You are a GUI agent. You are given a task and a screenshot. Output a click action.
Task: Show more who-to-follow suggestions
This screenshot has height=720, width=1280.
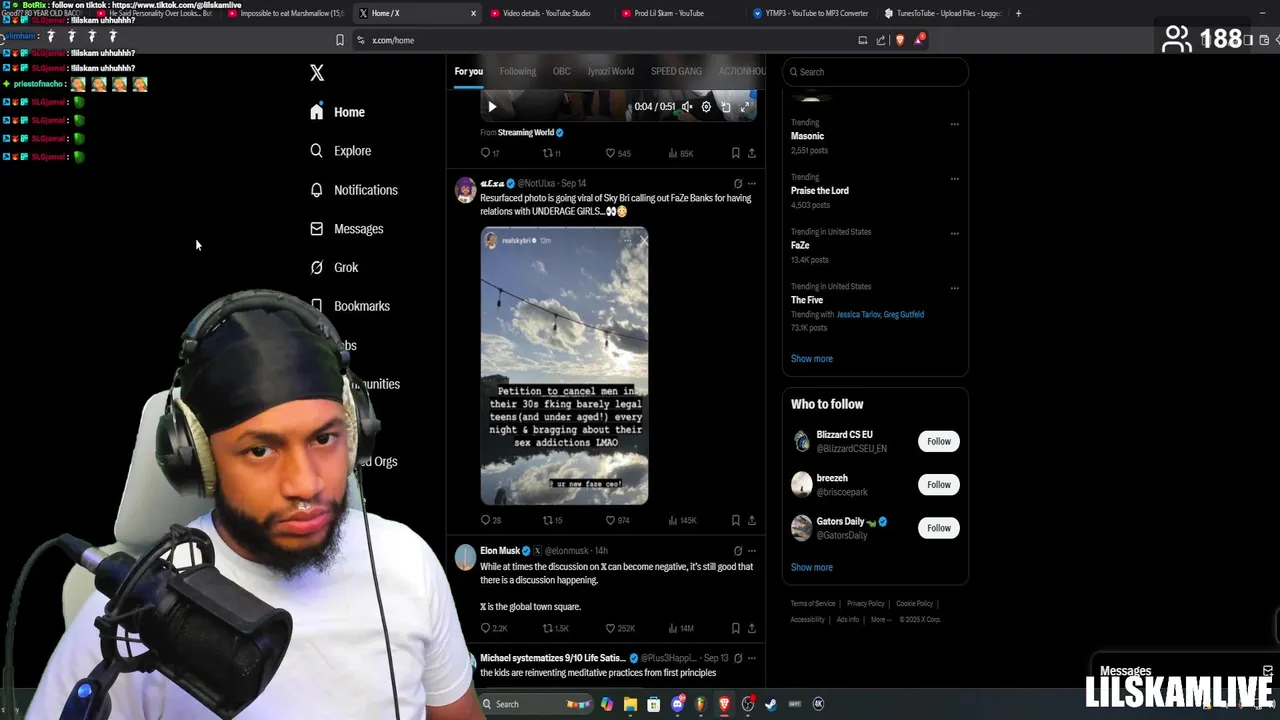tap(811, 567)
